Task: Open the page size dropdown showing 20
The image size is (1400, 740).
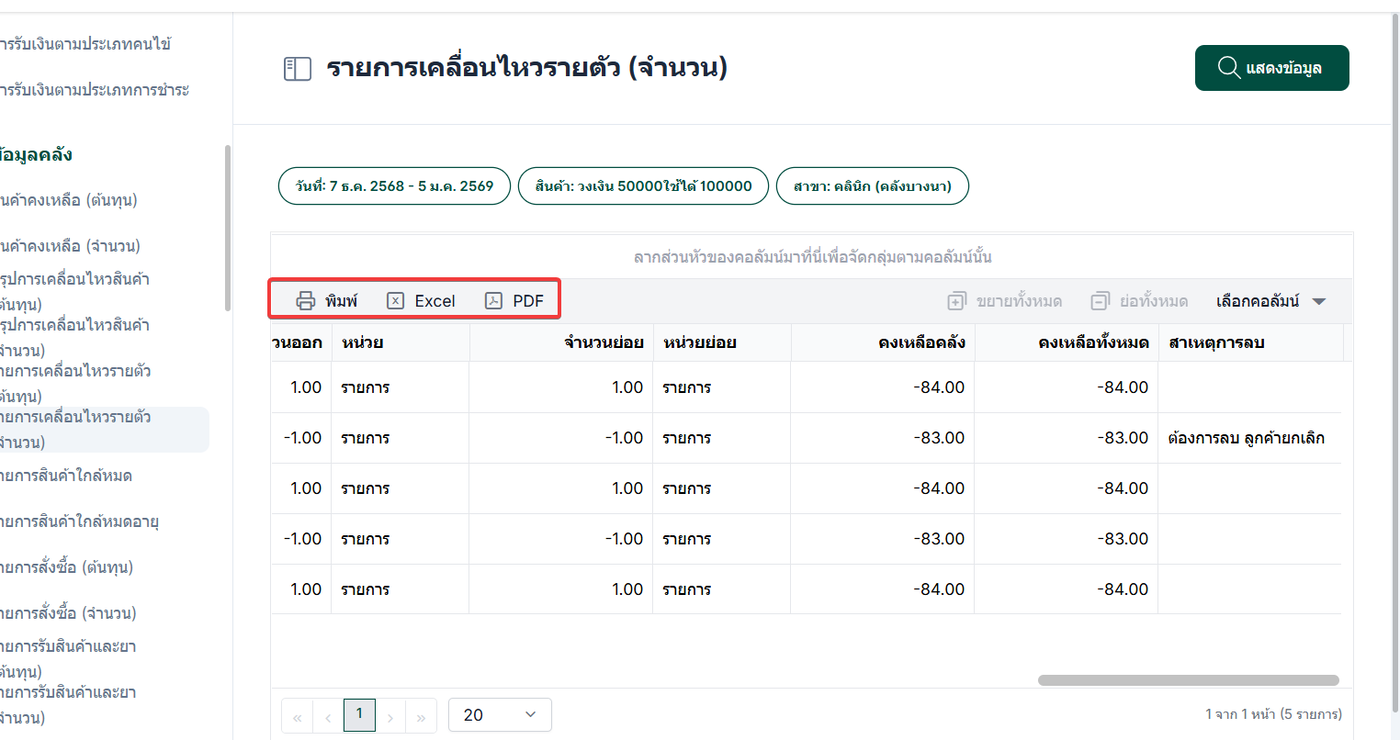Action: (500, 715)
